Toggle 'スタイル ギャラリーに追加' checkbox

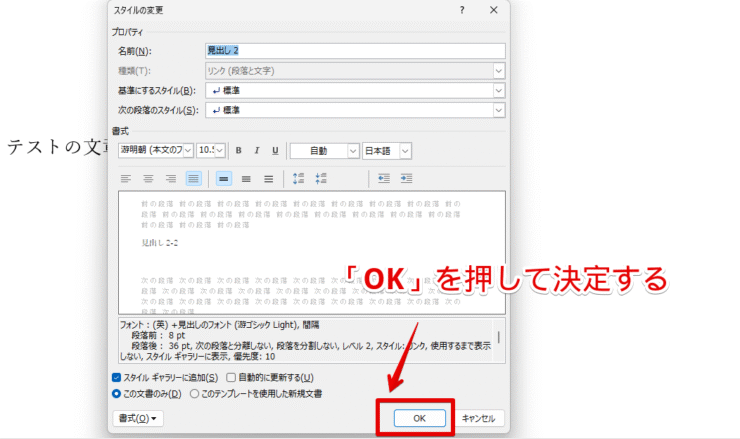(117, 377)
